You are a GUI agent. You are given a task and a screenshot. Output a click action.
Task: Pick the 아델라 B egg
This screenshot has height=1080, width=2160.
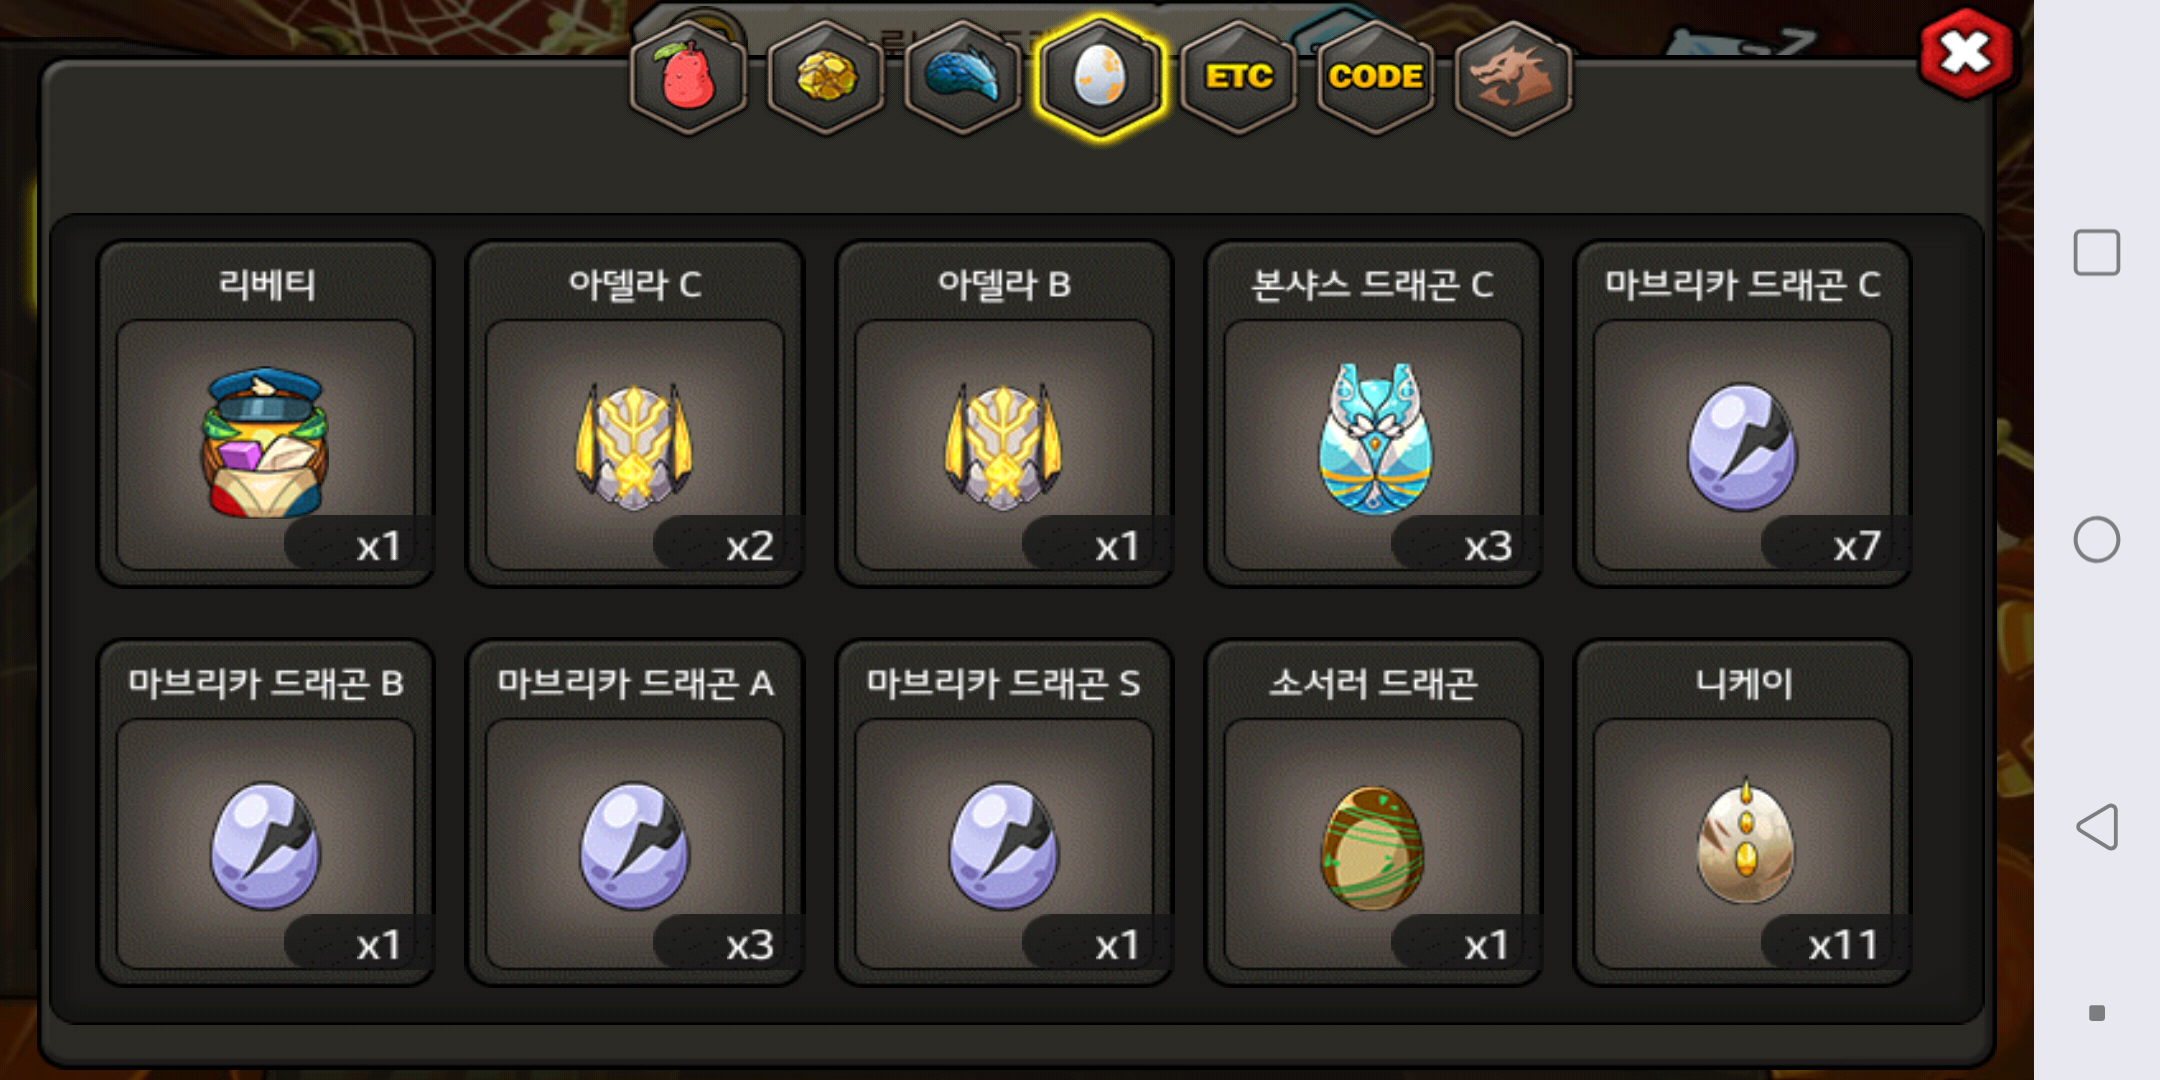point(1004,414)
